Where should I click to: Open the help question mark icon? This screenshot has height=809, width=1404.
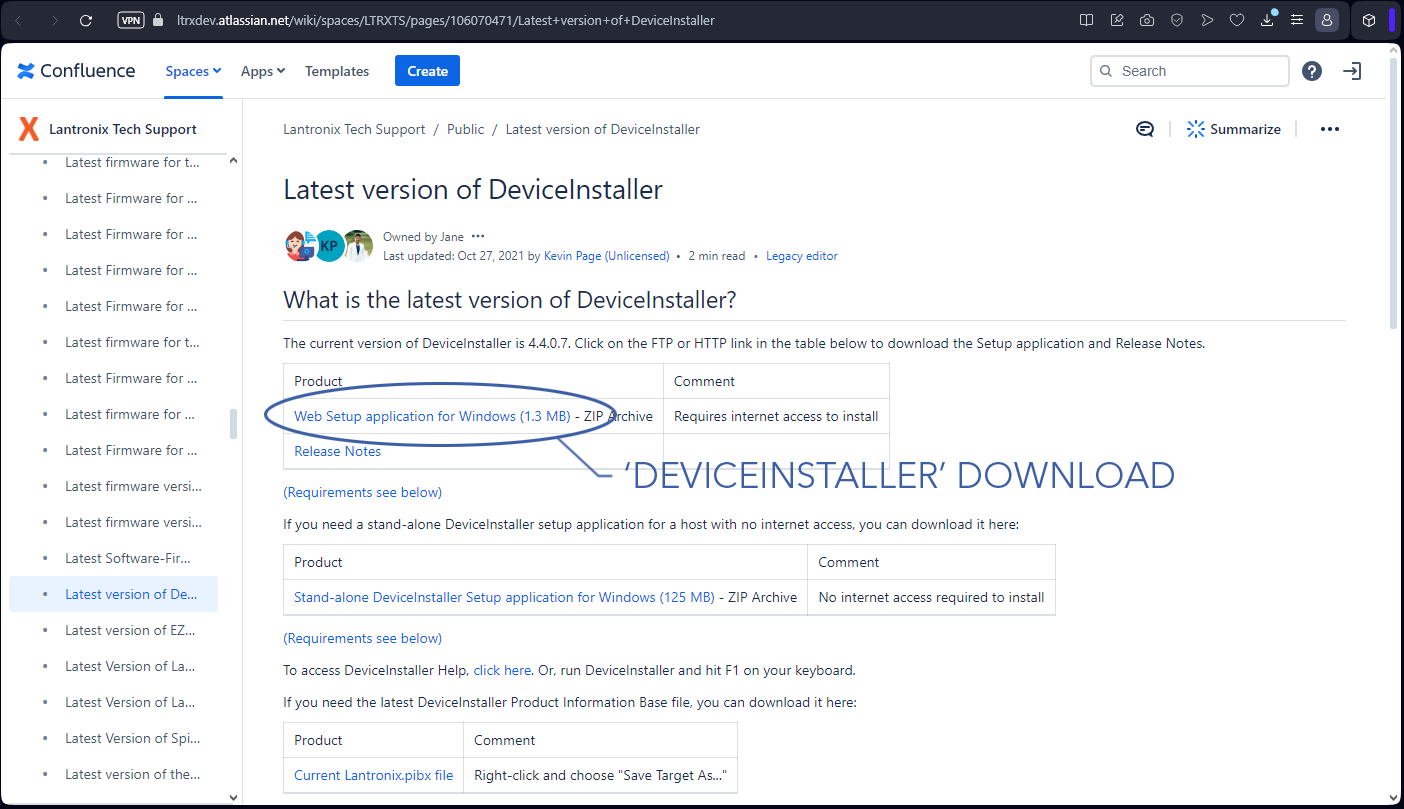point(1312,71)
